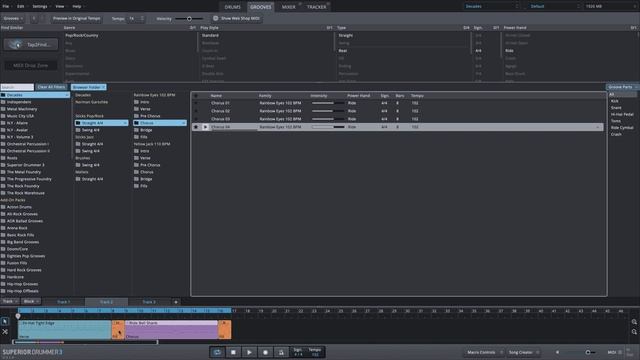Click the Chorus 01 intensity bar
The height and width of the screenshot is (360, 640).
point(328,103)
